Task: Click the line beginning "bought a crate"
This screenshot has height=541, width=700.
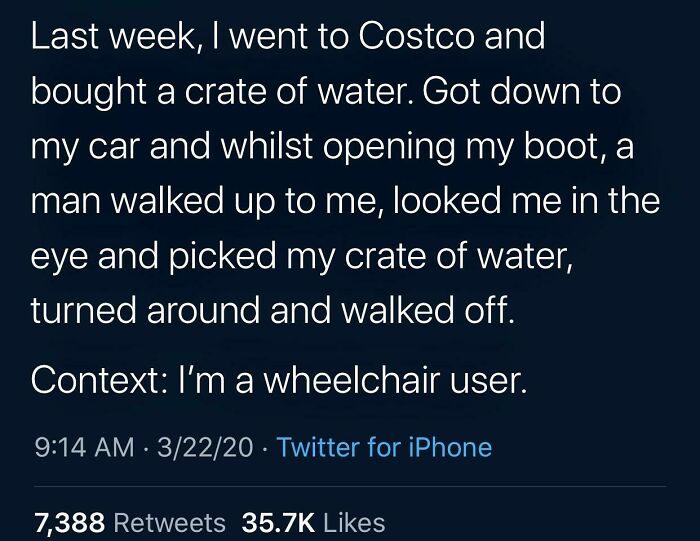Action: (325, 94)
